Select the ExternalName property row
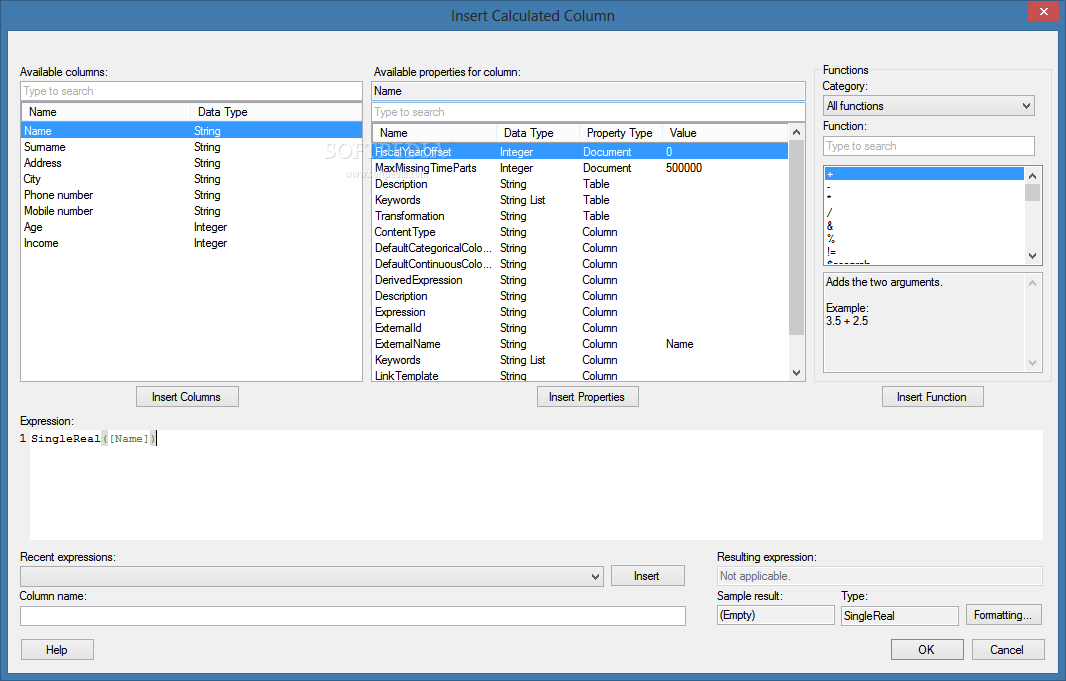The width and height of the screenshot is (1066, 681). (408, 344)
